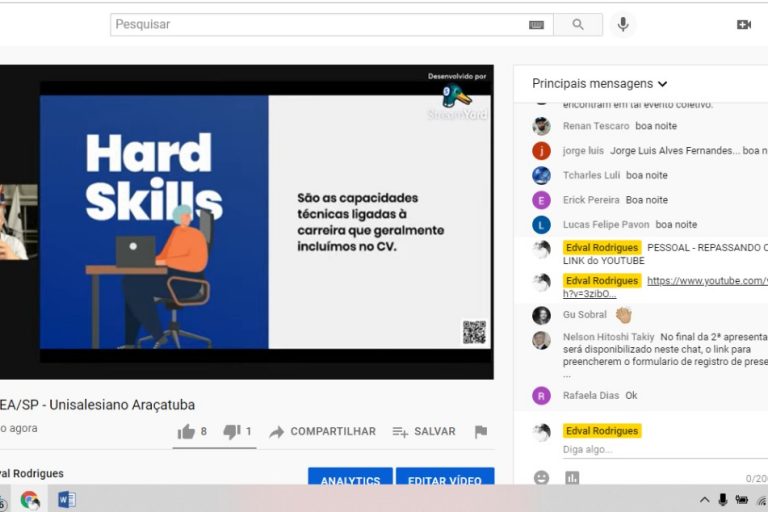Open Chrome from the taskbar
Viewport: 768px width, 512px height.
pyautogui.click(x=30, y=500)
